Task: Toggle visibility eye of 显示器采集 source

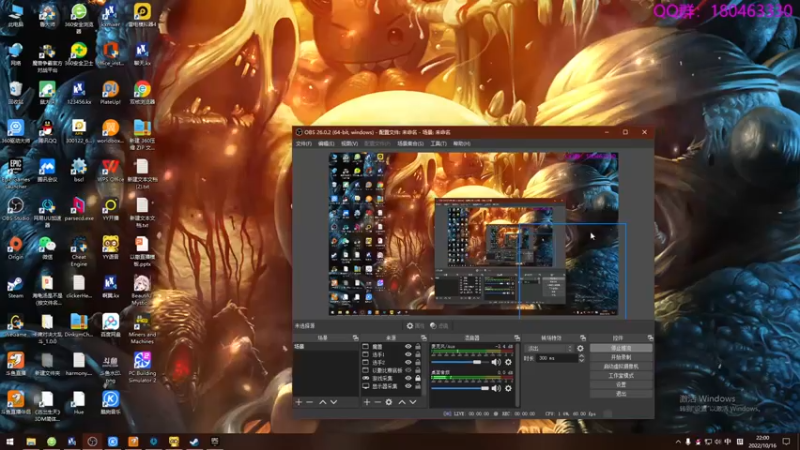Action: (x=408, y=386)
